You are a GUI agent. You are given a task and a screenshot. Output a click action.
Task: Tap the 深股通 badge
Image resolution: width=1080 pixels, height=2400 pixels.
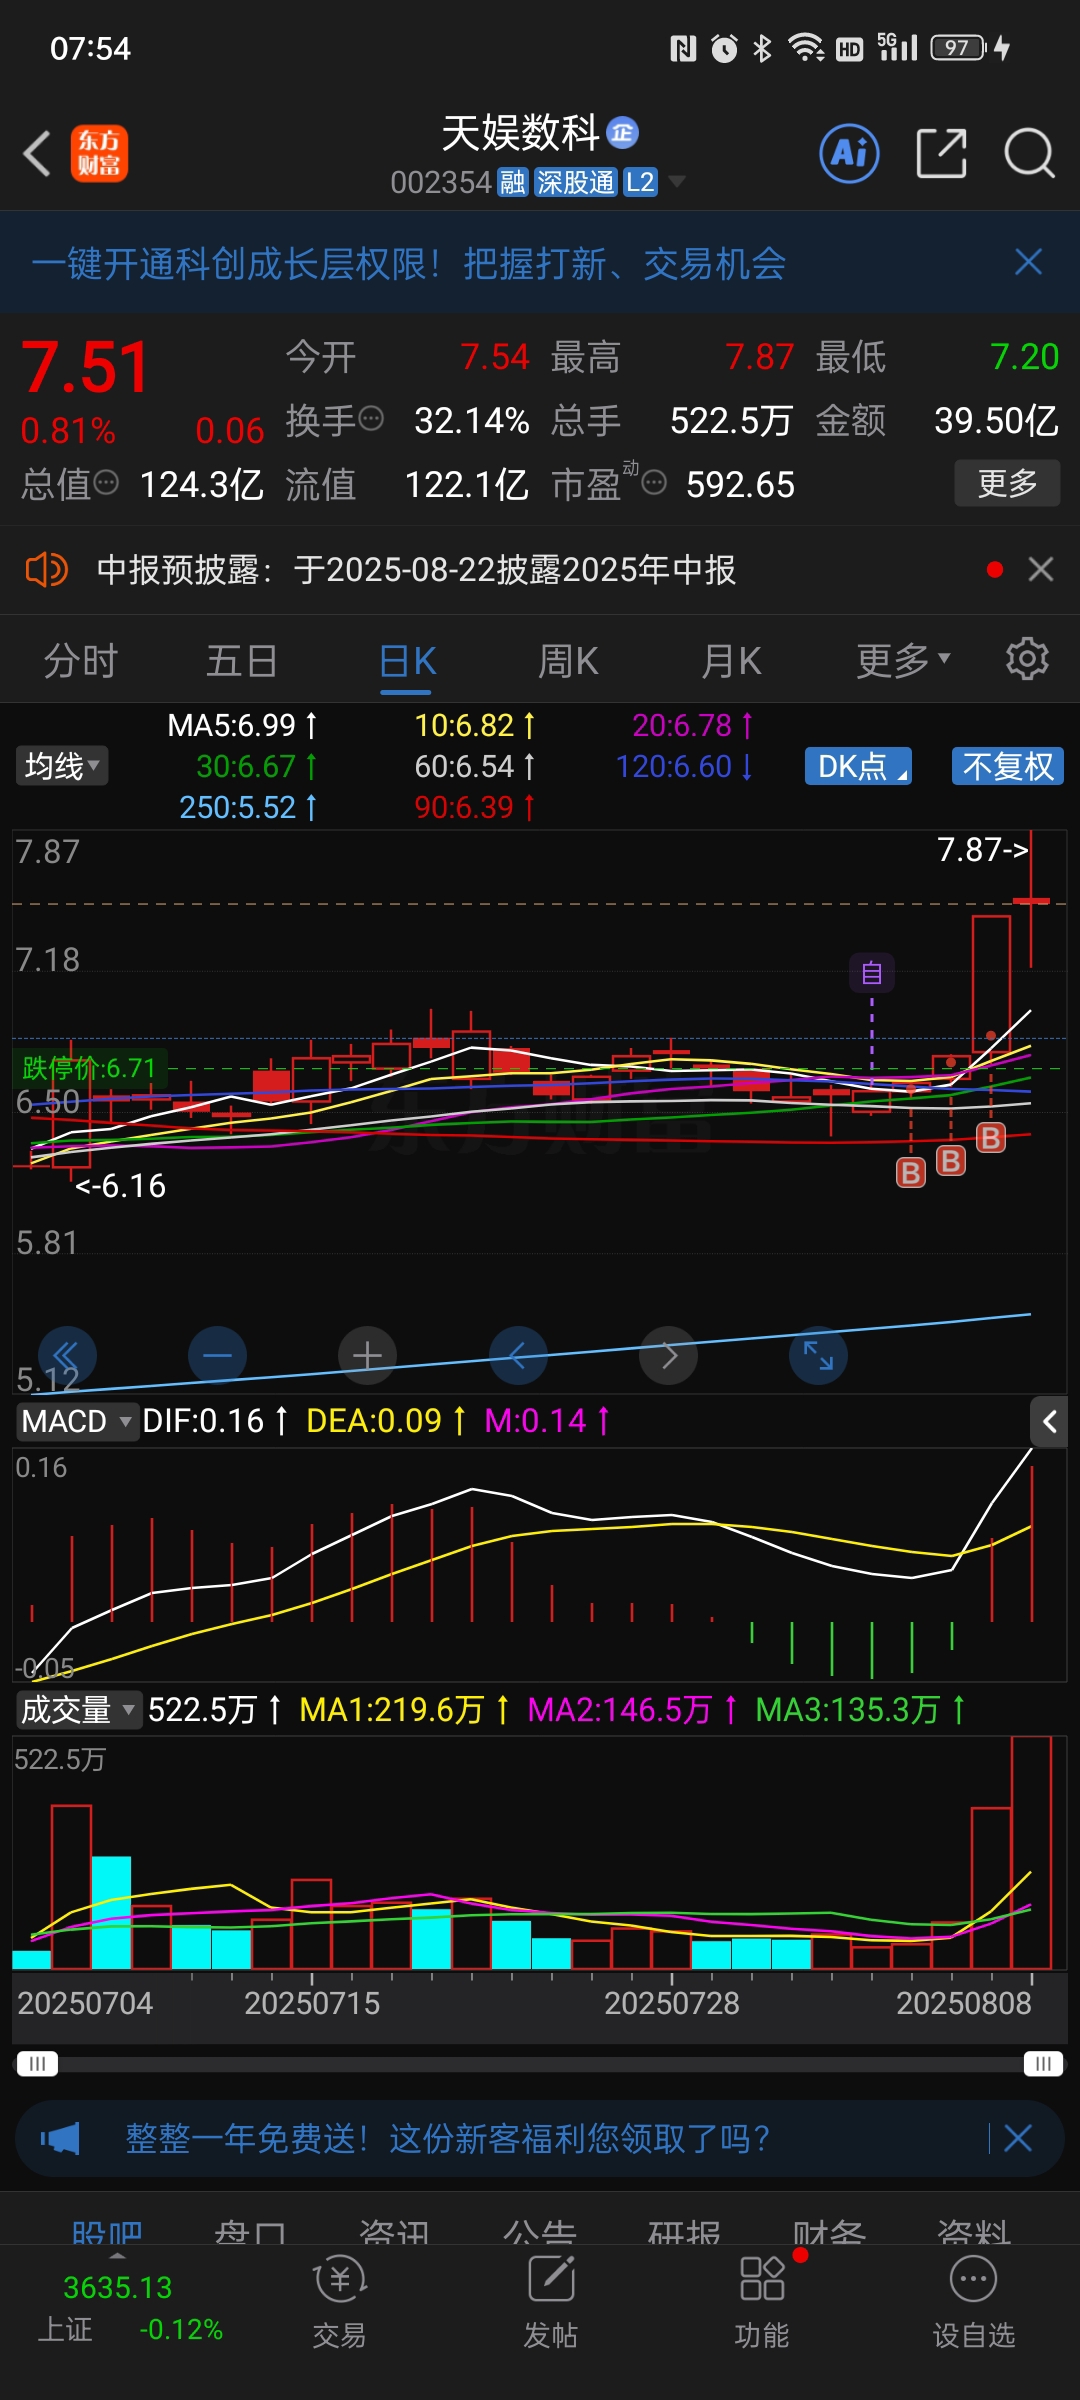576,182
